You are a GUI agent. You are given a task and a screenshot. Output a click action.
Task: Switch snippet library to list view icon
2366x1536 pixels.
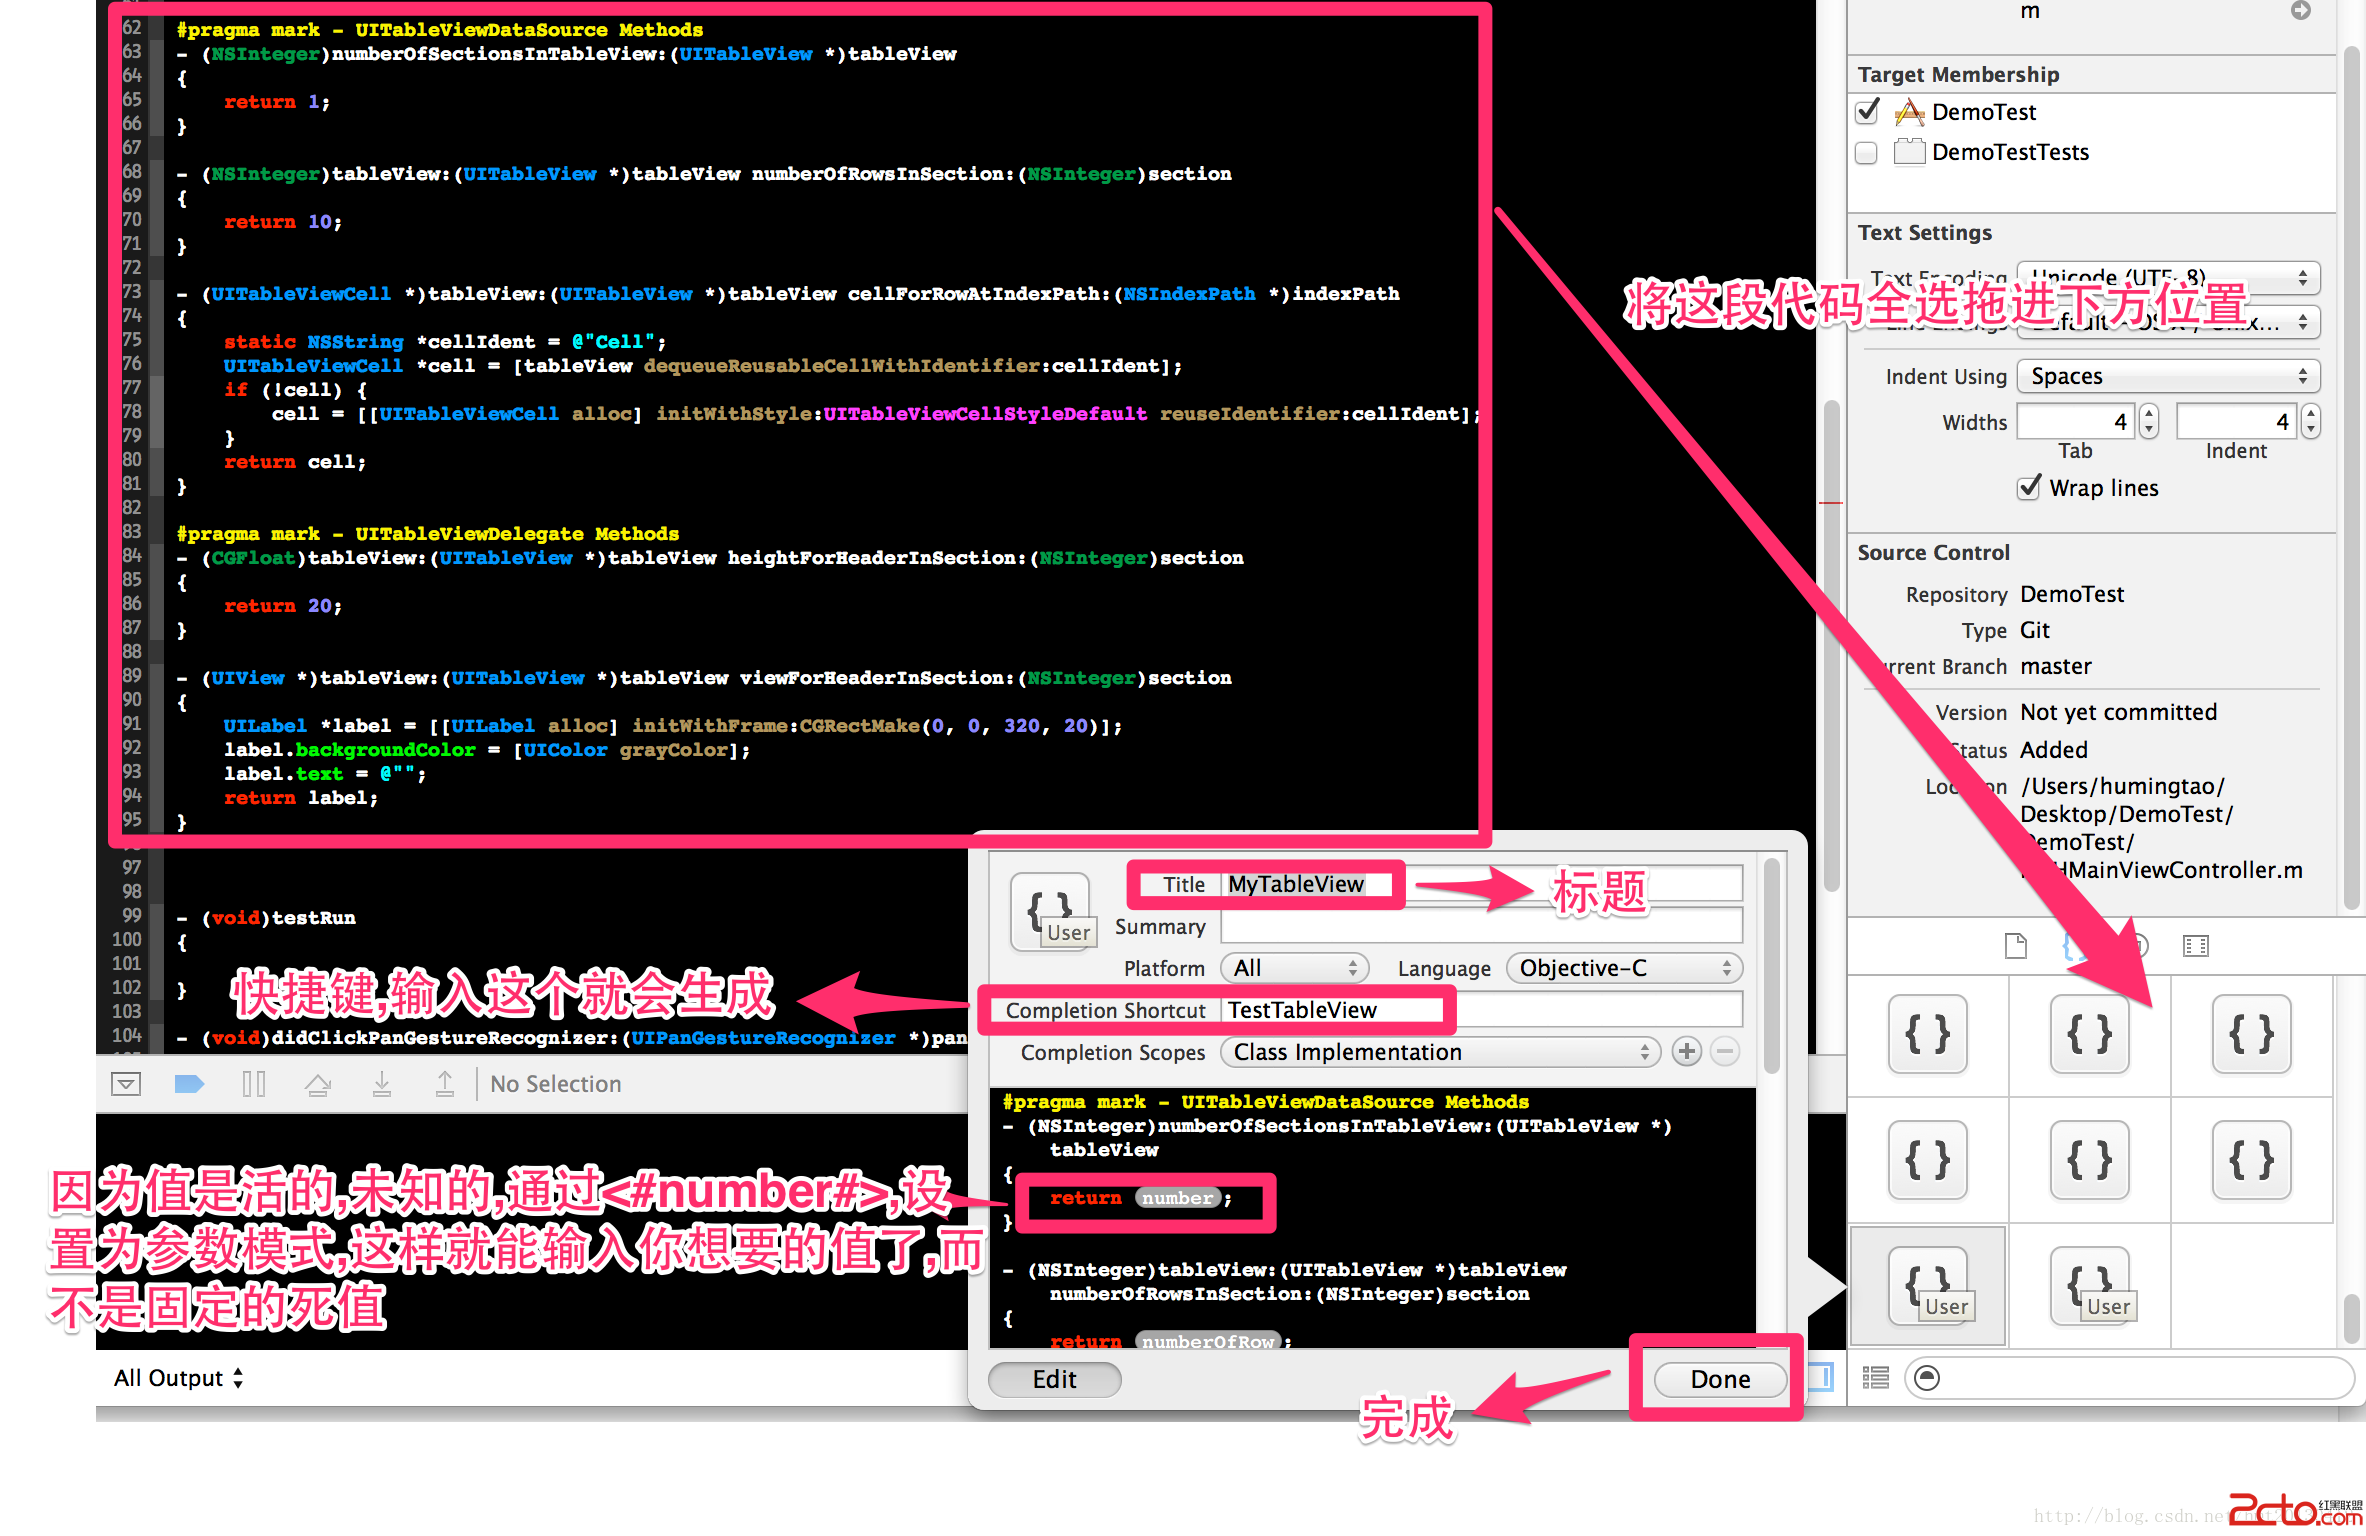pyautogui.click(x=1876, y=1378)
